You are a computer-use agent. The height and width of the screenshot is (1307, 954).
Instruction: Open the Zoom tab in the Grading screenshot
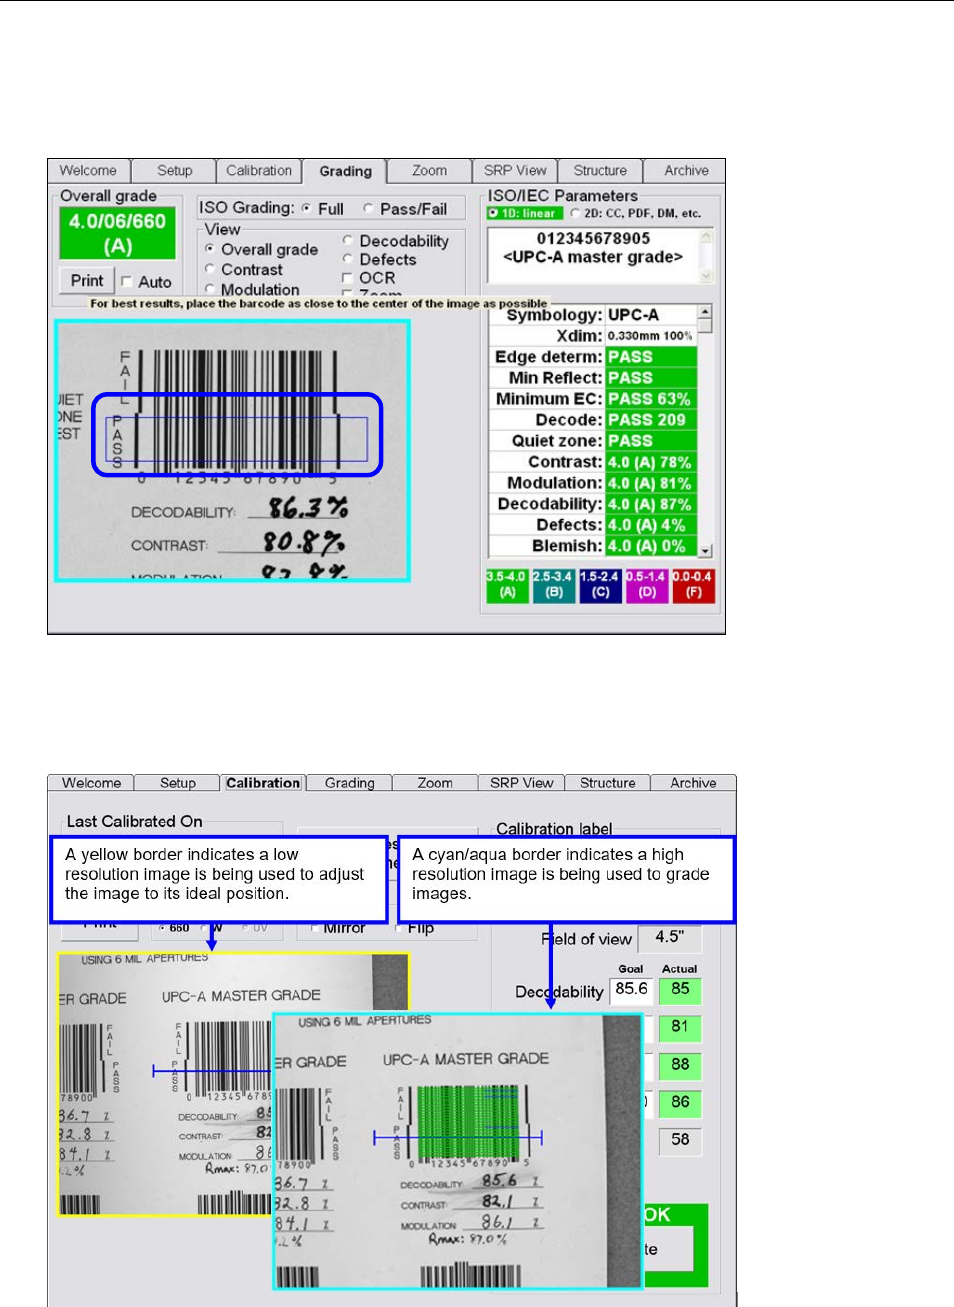click(430, 171)
